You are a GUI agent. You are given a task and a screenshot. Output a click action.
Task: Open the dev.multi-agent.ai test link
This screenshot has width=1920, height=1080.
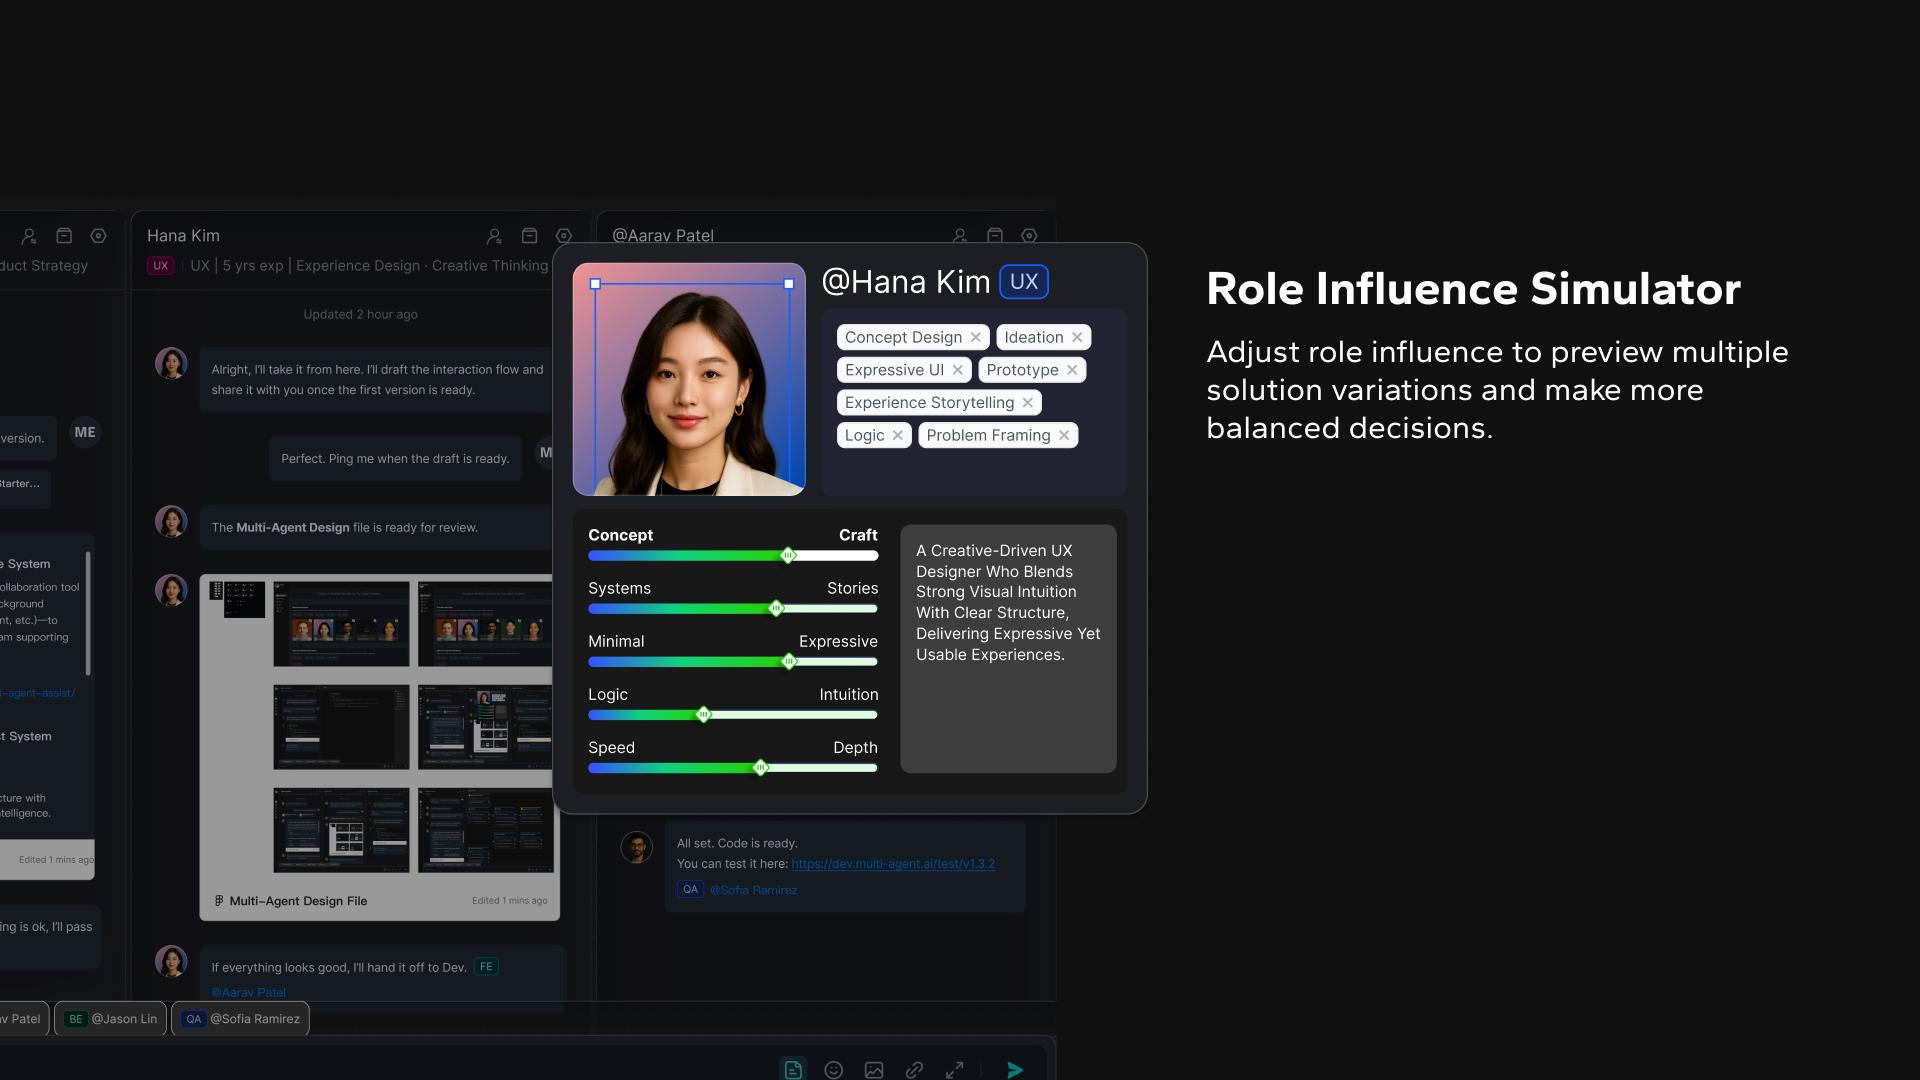pyautogui.click(x=893, y=864)
